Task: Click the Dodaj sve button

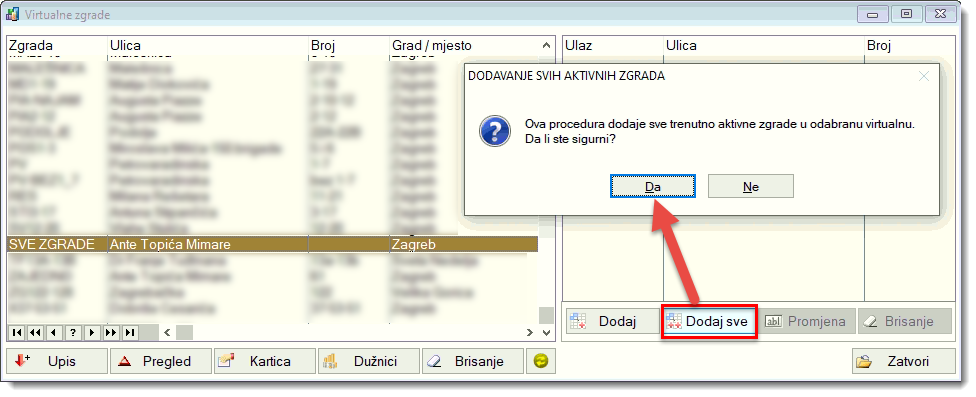Action: coord(709,321)
